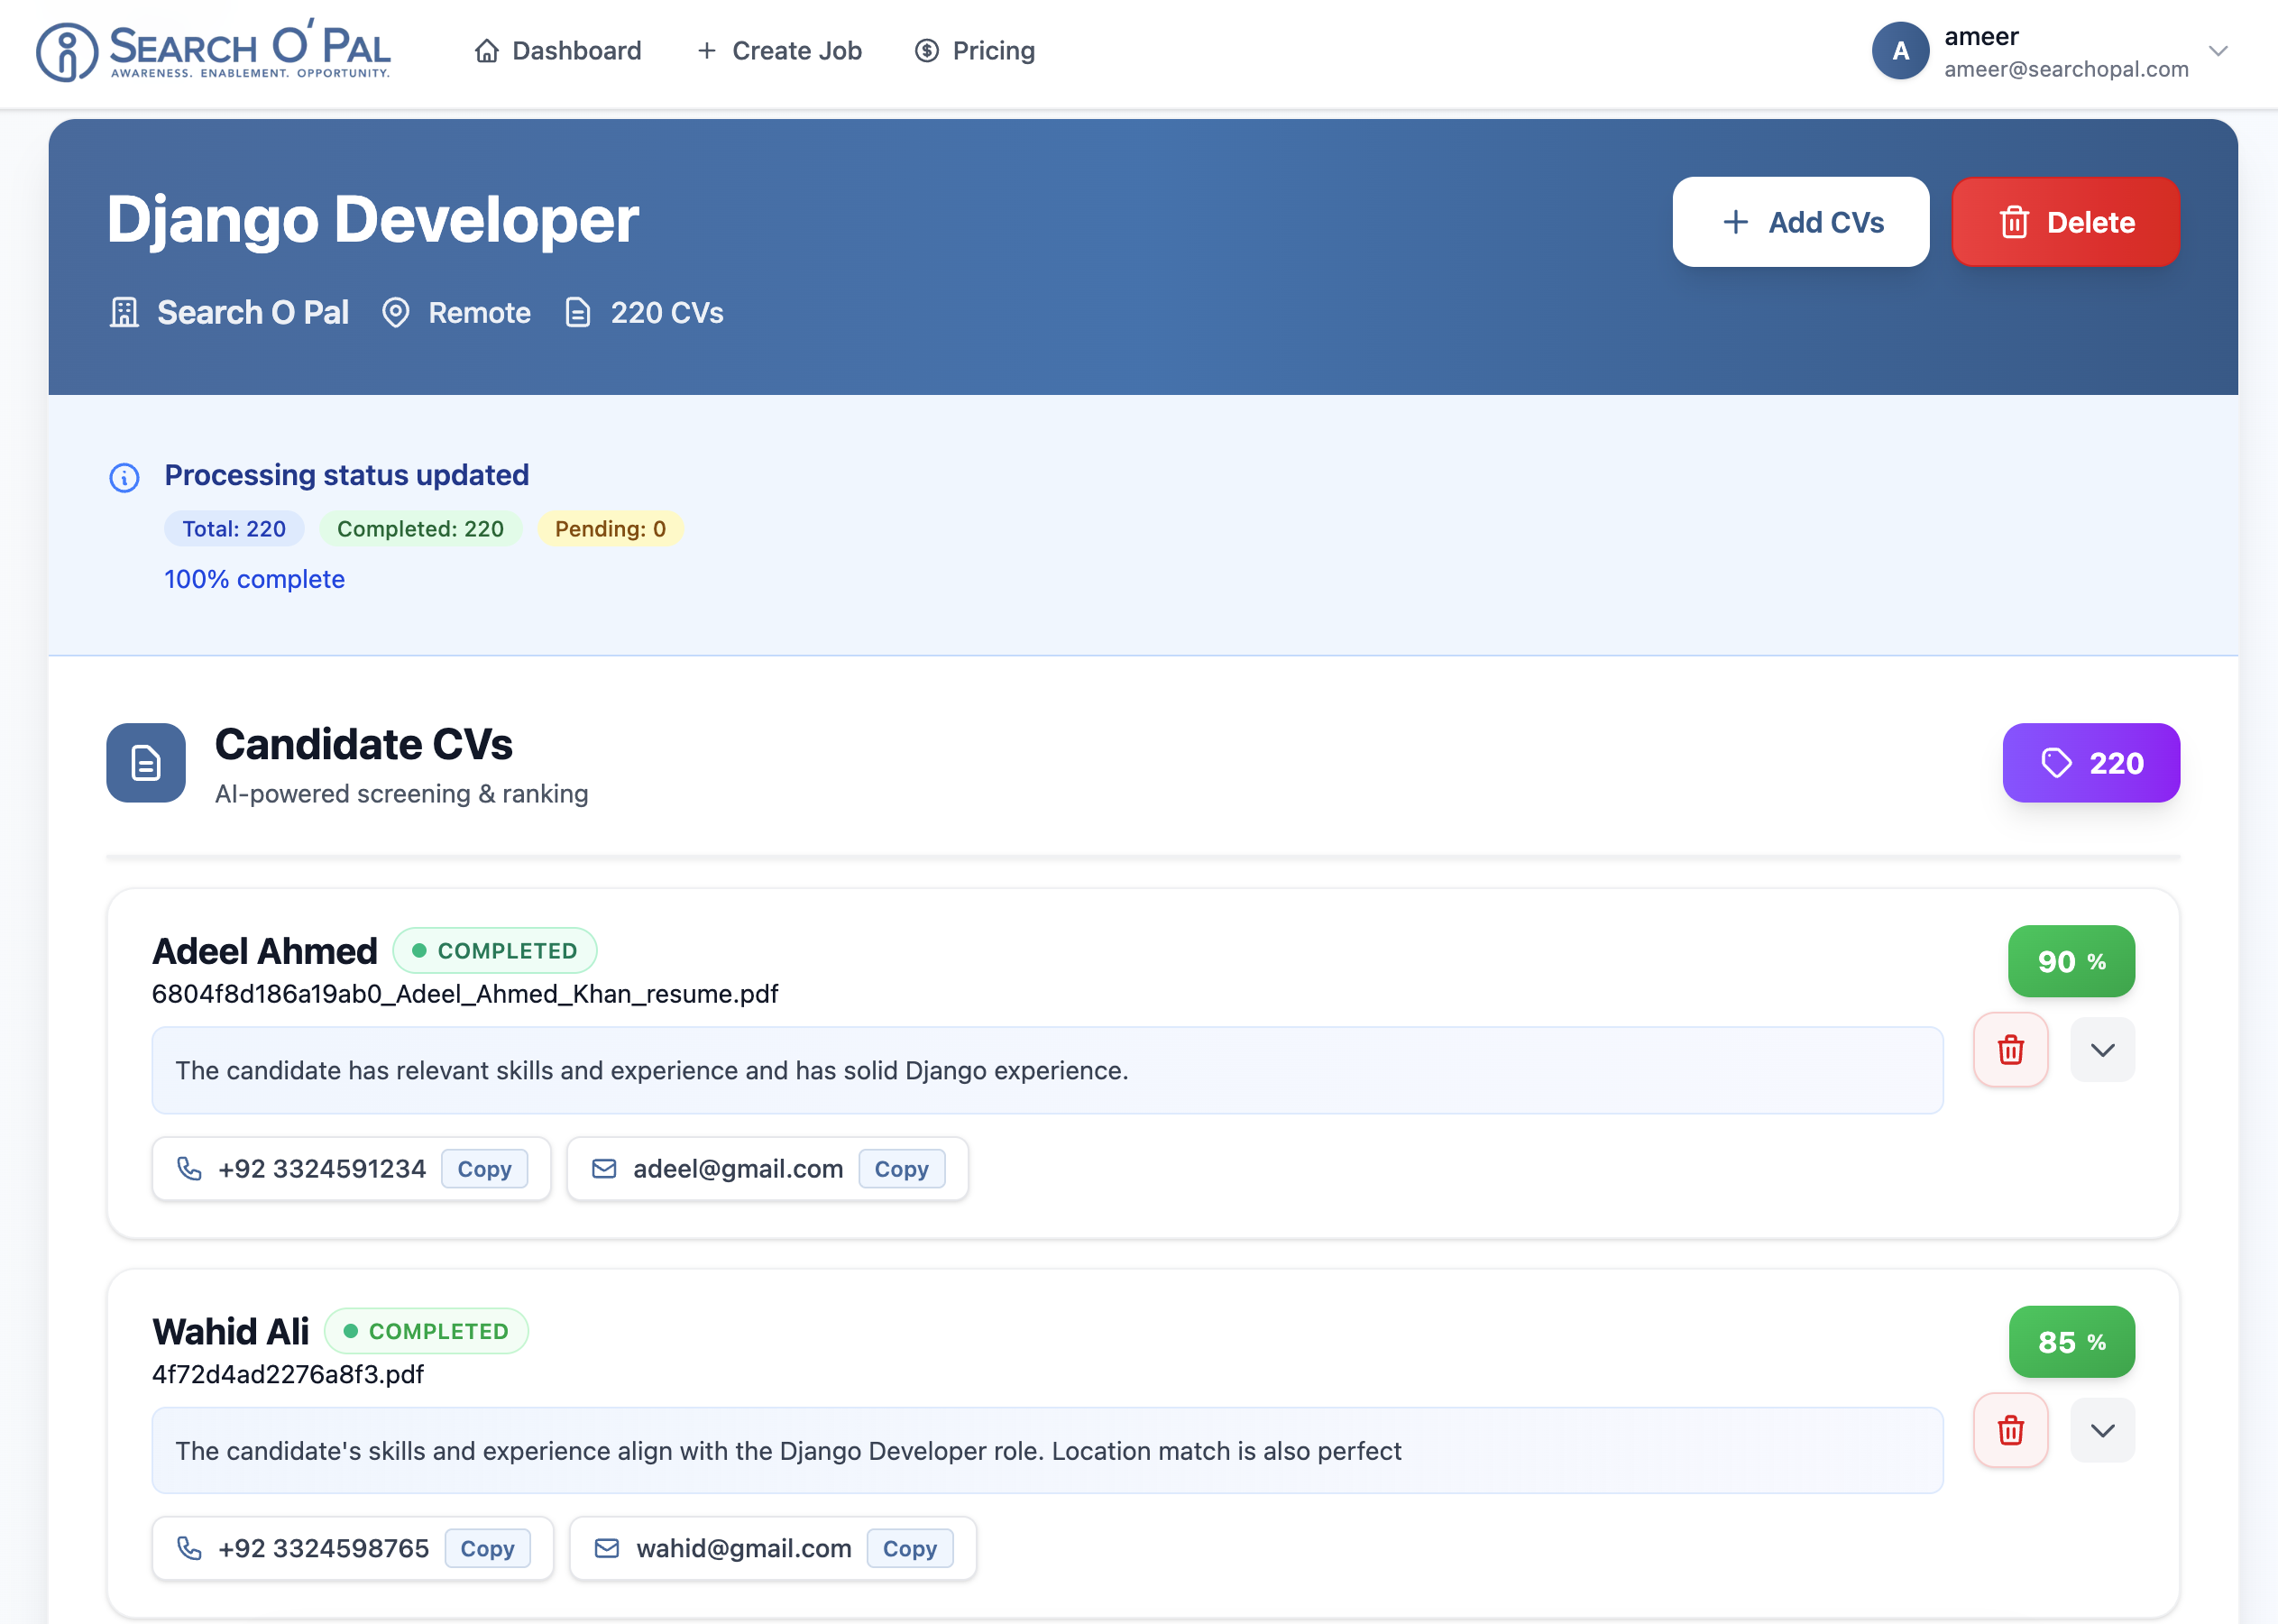
Task: Click Wahid Ali's screening summary text box
Action: (x=1047, y=1451)
